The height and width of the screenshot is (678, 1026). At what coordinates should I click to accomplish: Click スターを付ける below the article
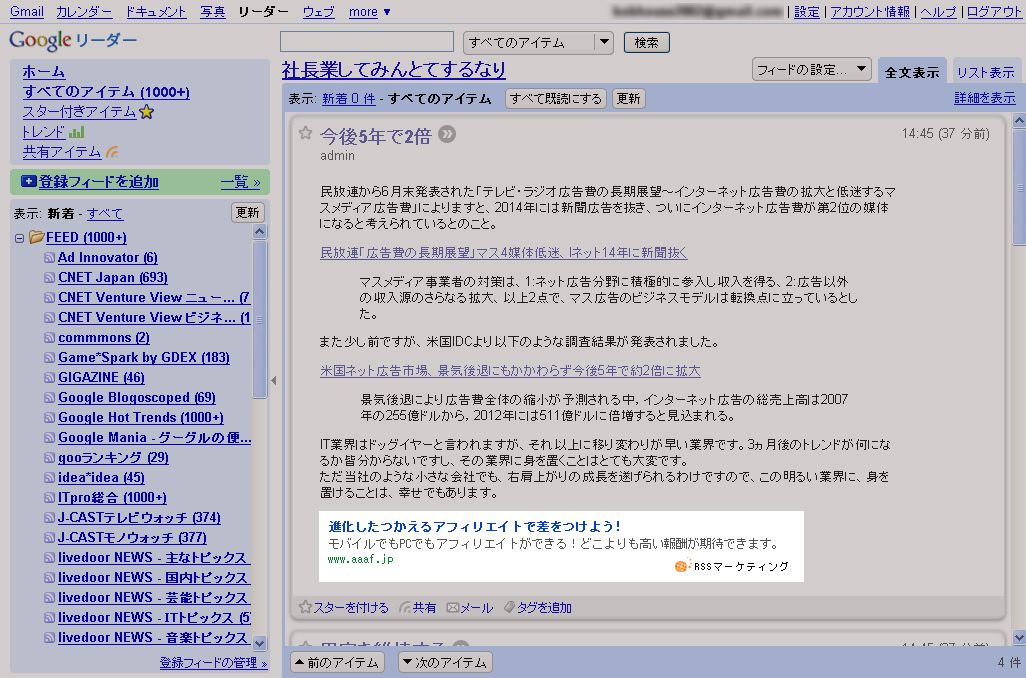[x=344, y=608]
